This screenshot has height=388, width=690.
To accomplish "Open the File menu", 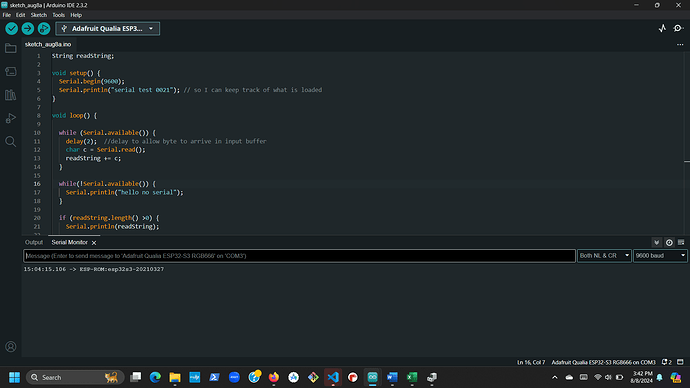I will (x=7, y=15).
